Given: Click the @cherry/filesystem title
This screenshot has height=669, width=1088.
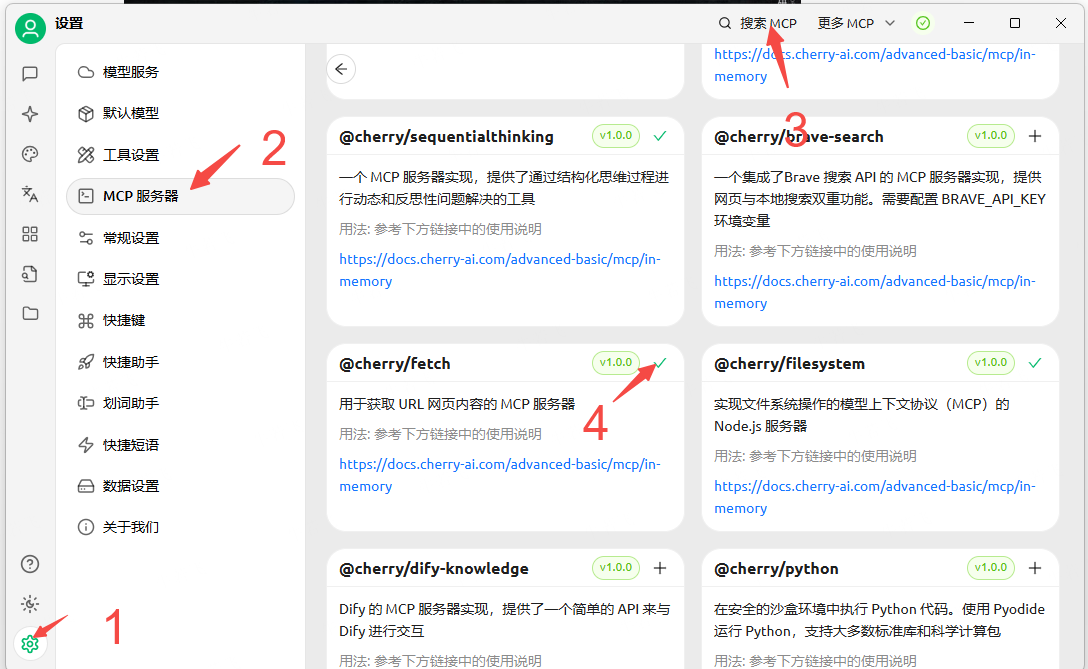Looking at the screenshot, I should [790, 364].
